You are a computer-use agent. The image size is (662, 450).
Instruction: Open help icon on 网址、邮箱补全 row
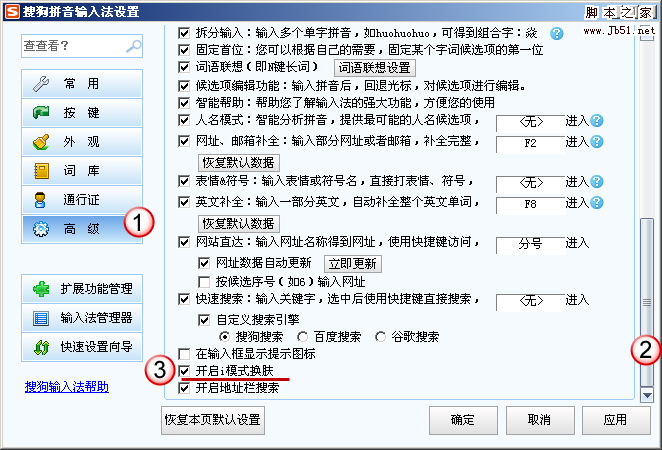597,141
